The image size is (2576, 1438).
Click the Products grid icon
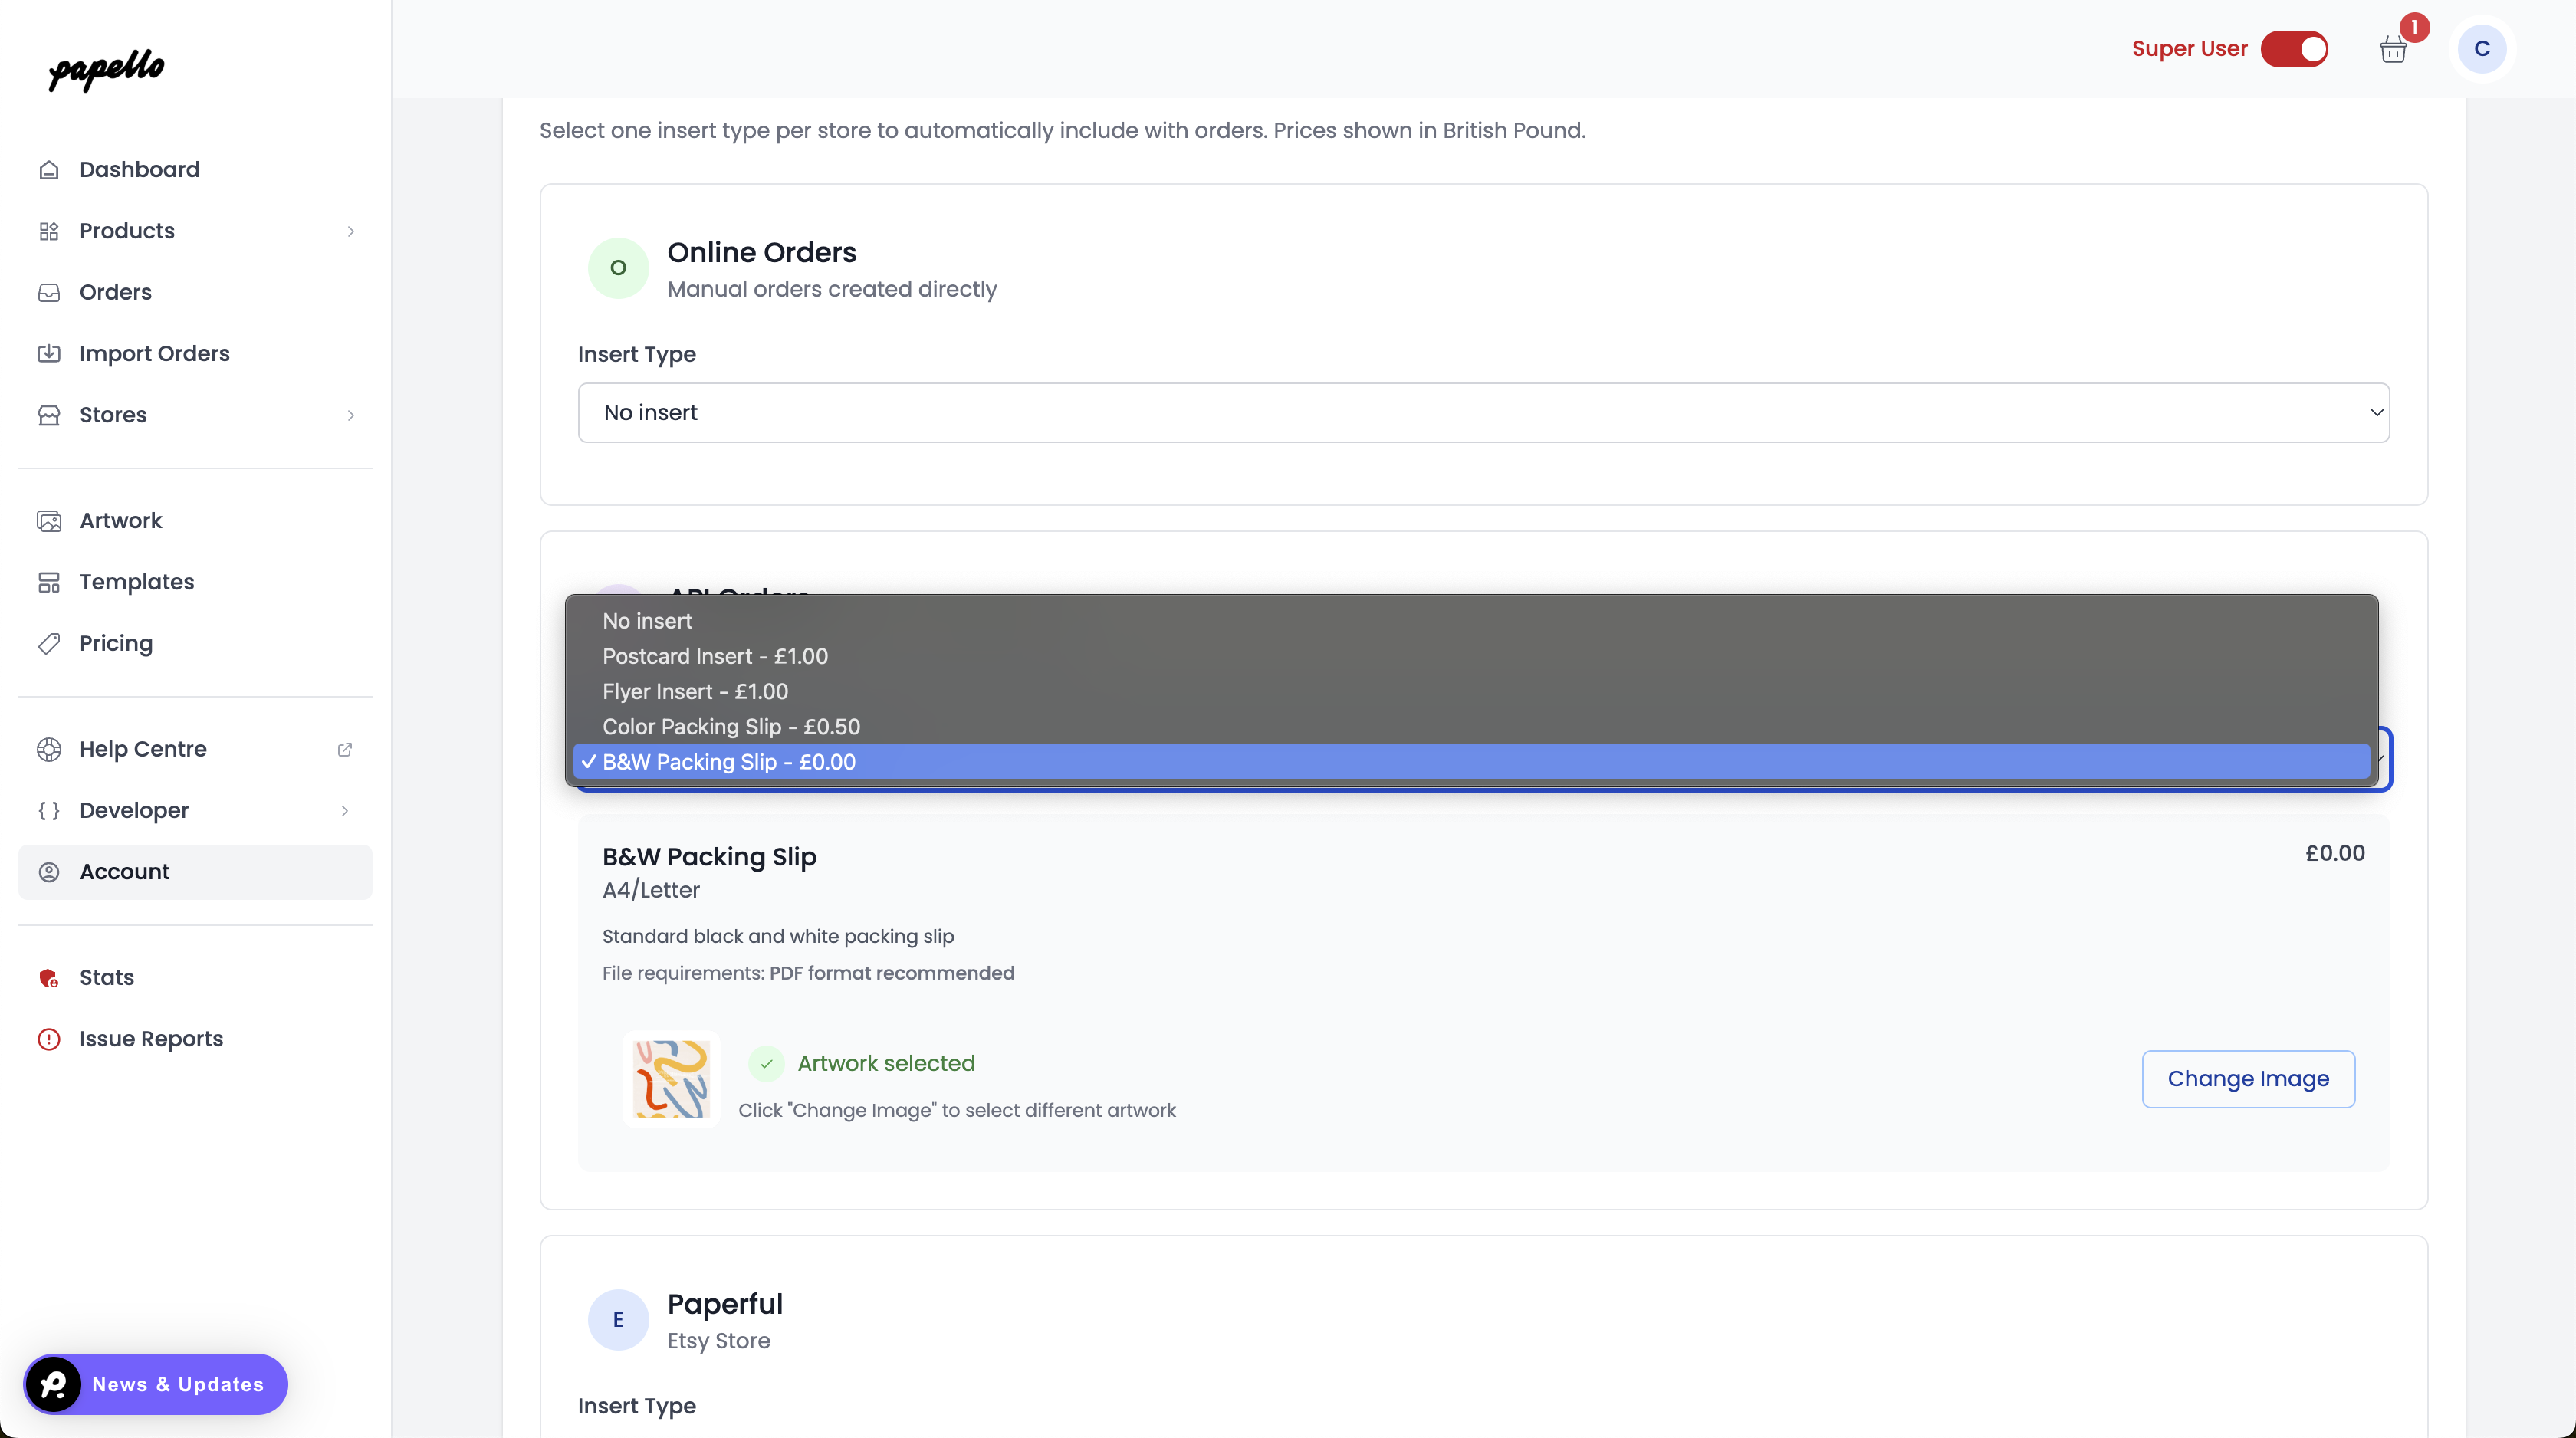(x=49, y=231)
